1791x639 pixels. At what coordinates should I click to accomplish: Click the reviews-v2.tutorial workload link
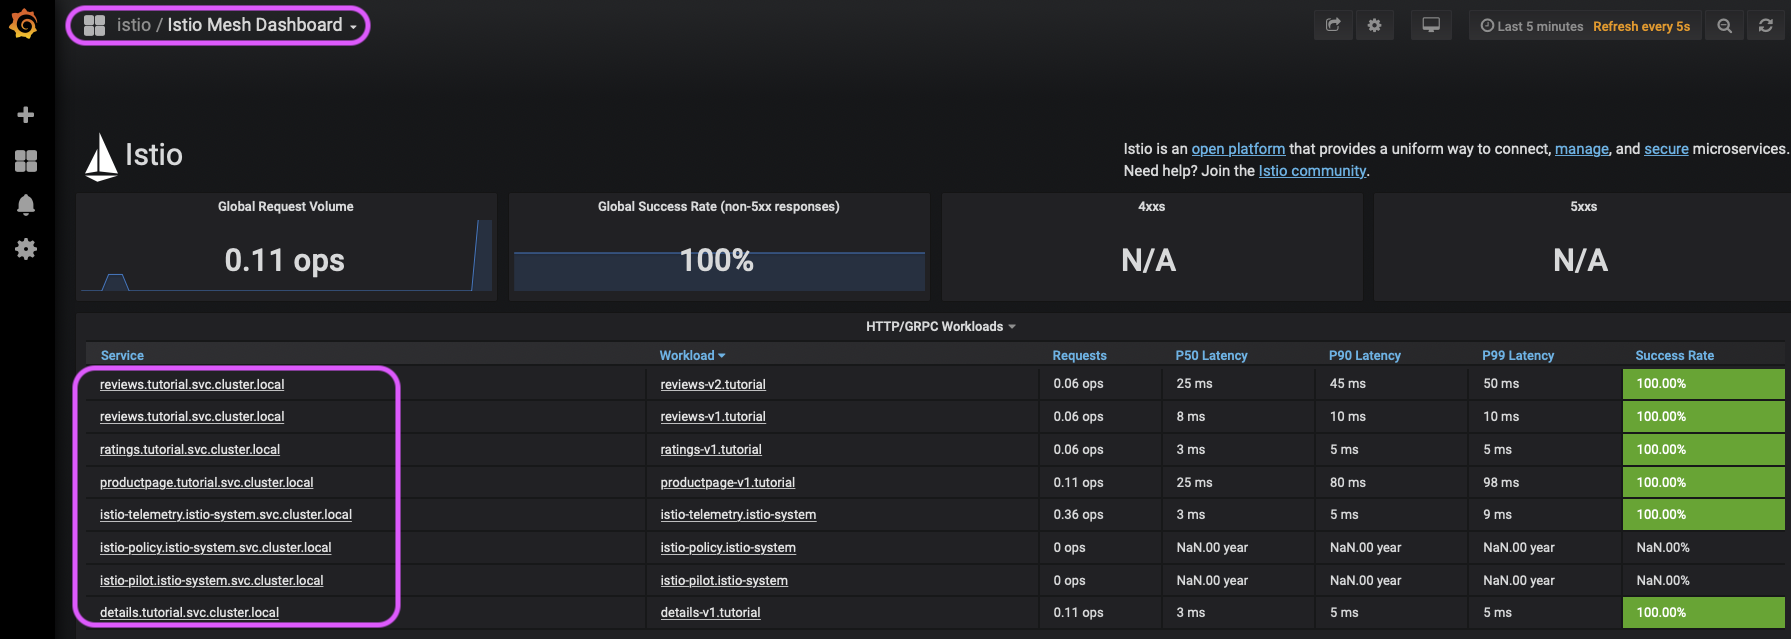click(x=712, y=384)
